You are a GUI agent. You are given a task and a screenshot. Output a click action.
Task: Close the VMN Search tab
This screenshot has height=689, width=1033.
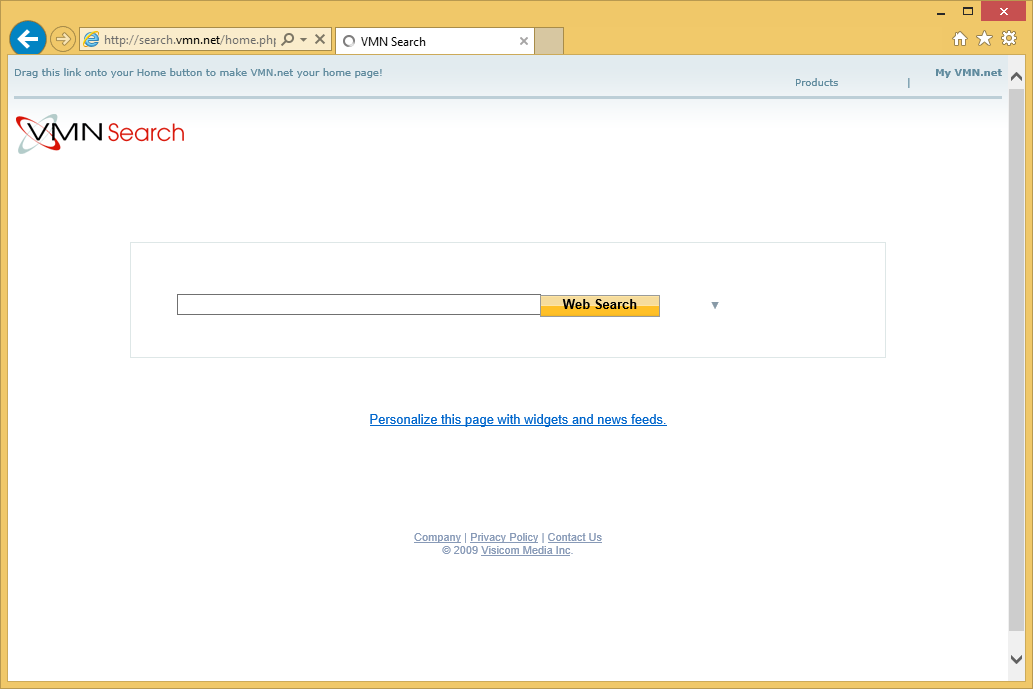click(x=524, y=41)
